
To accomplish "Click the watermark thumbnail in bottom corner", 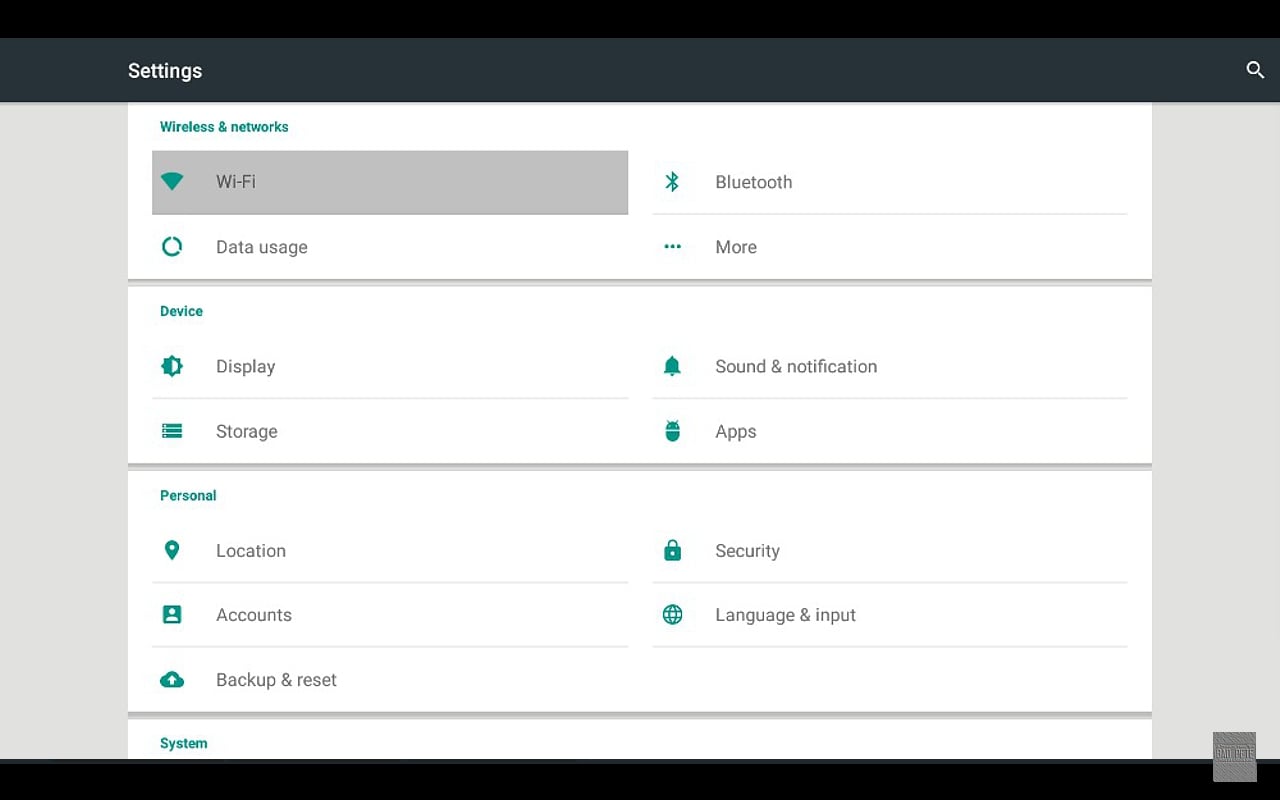I will click(1234, 756).
